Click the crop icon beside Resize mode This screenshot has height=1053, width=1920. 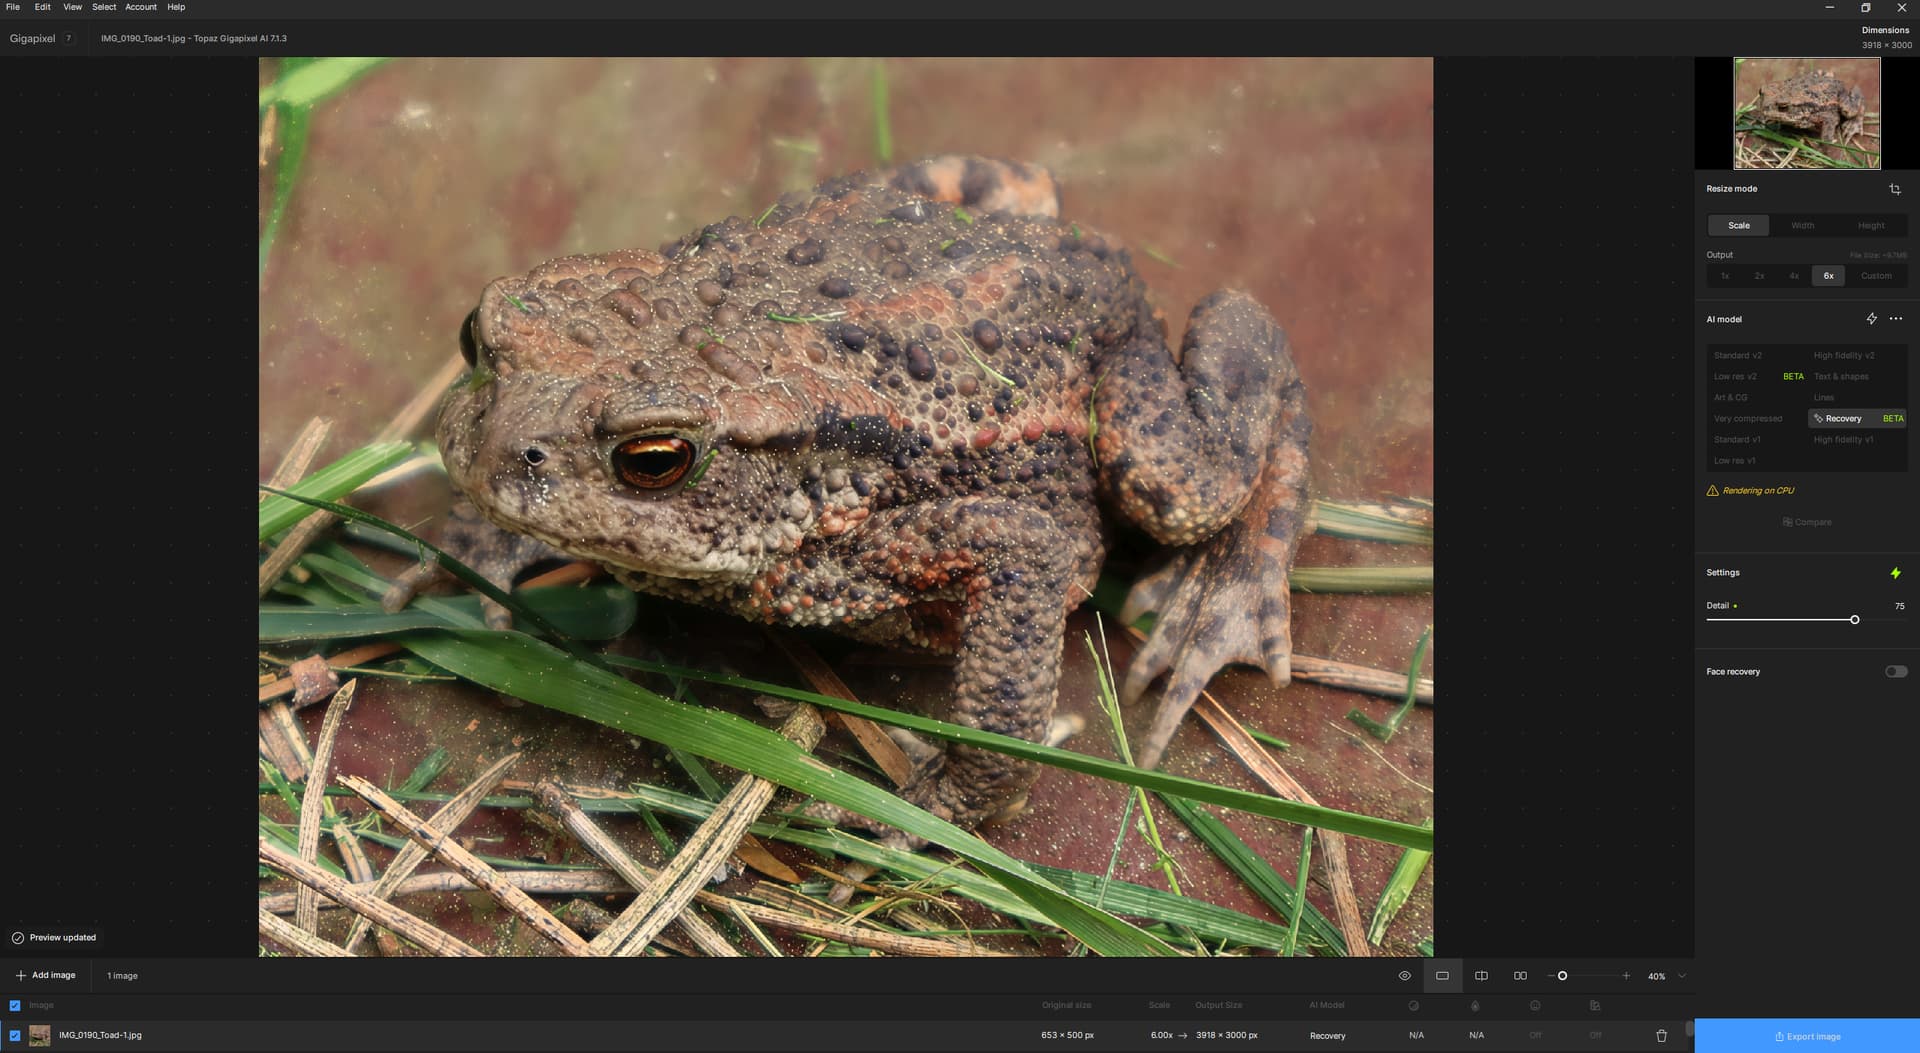(1894, 189)
